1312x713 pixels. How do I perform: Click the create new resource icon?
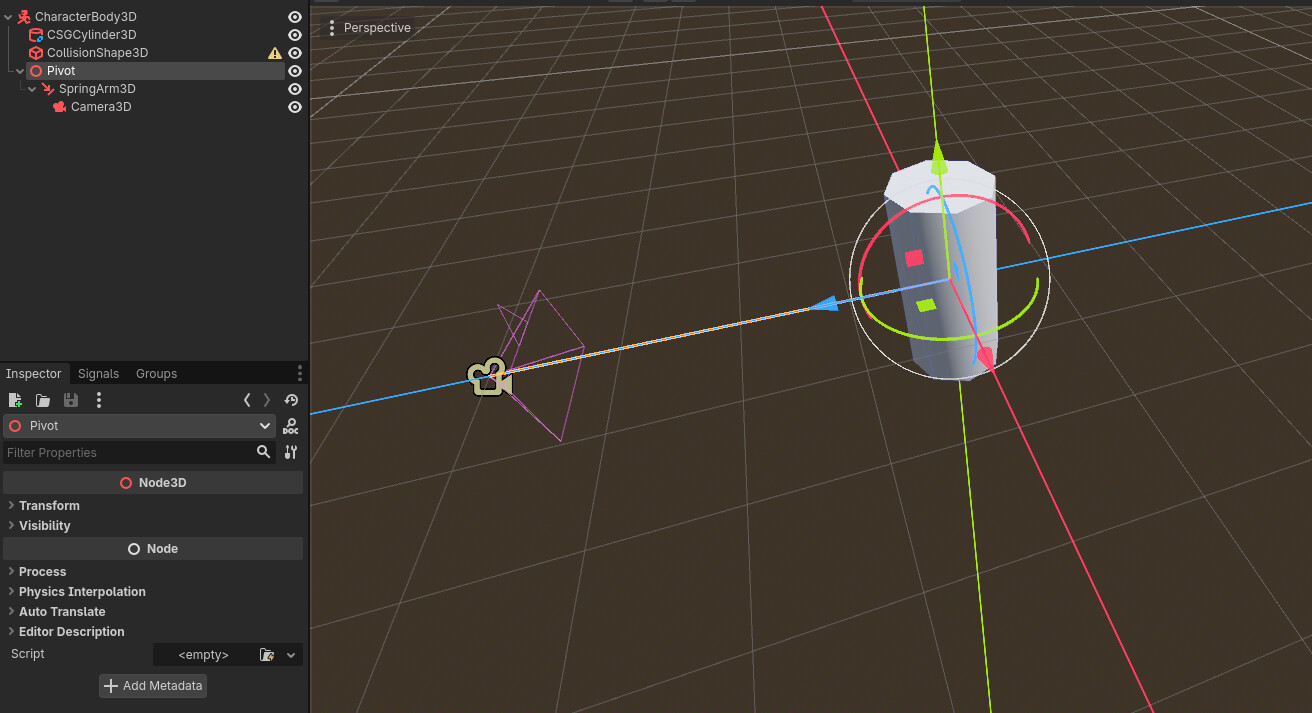[x=15, y=400]
